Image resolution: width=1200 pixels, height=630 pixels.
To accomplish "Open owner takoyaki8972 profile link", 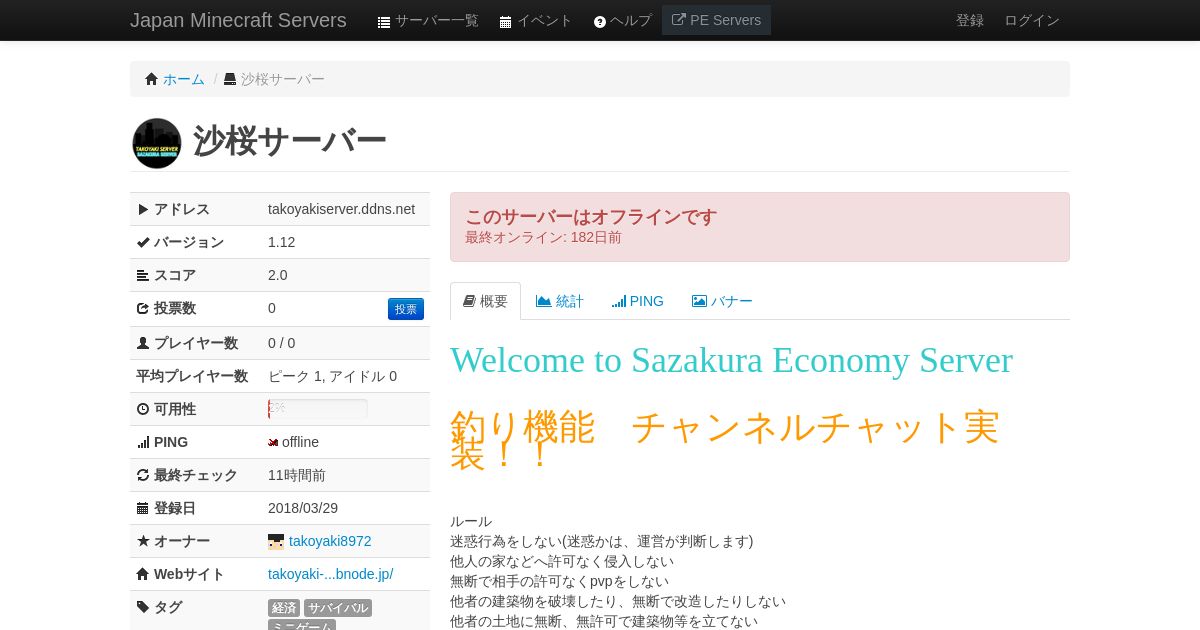I will pos(330,541).
